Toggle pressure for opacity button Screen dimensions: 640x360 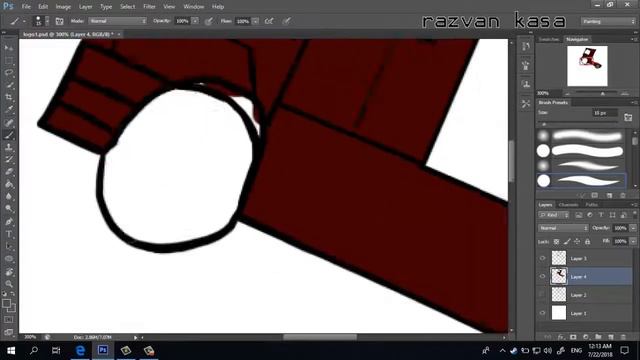209,21
